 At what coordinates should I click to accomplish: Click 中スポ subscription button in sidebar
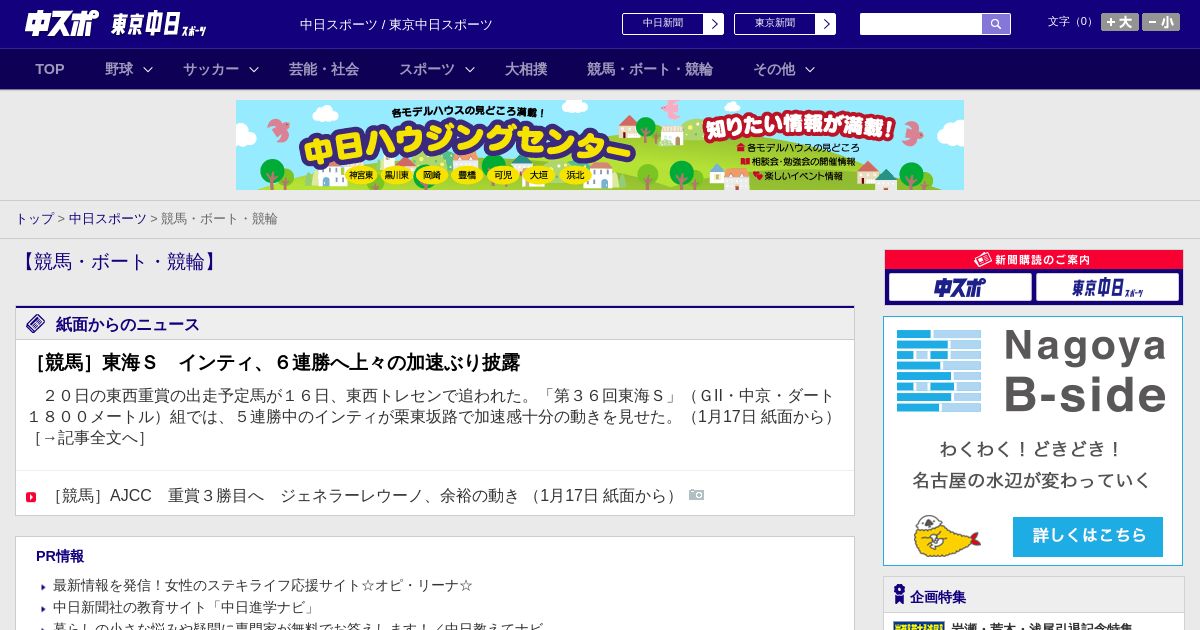click(960, 287)
